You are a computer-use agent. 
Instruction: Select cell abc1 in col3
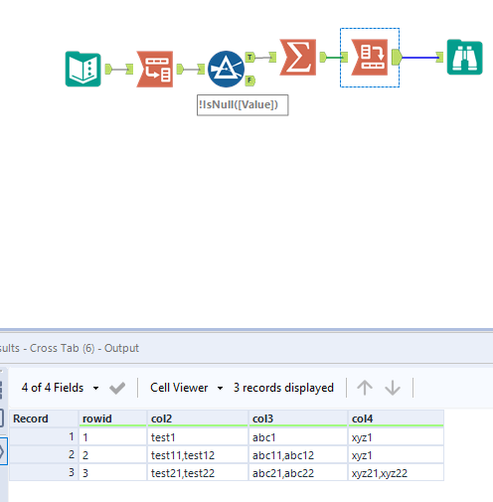tap(298, 437)
